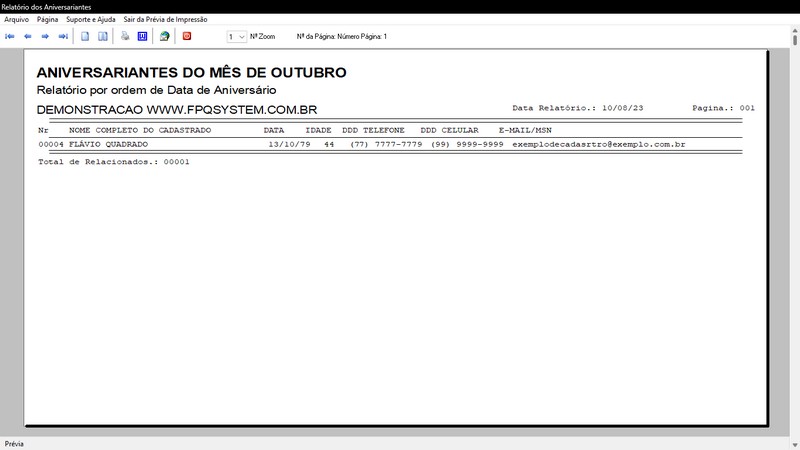Click 'Prévia' in the status bar
Screen dimensions: 800x450
(x=14, y=444)
